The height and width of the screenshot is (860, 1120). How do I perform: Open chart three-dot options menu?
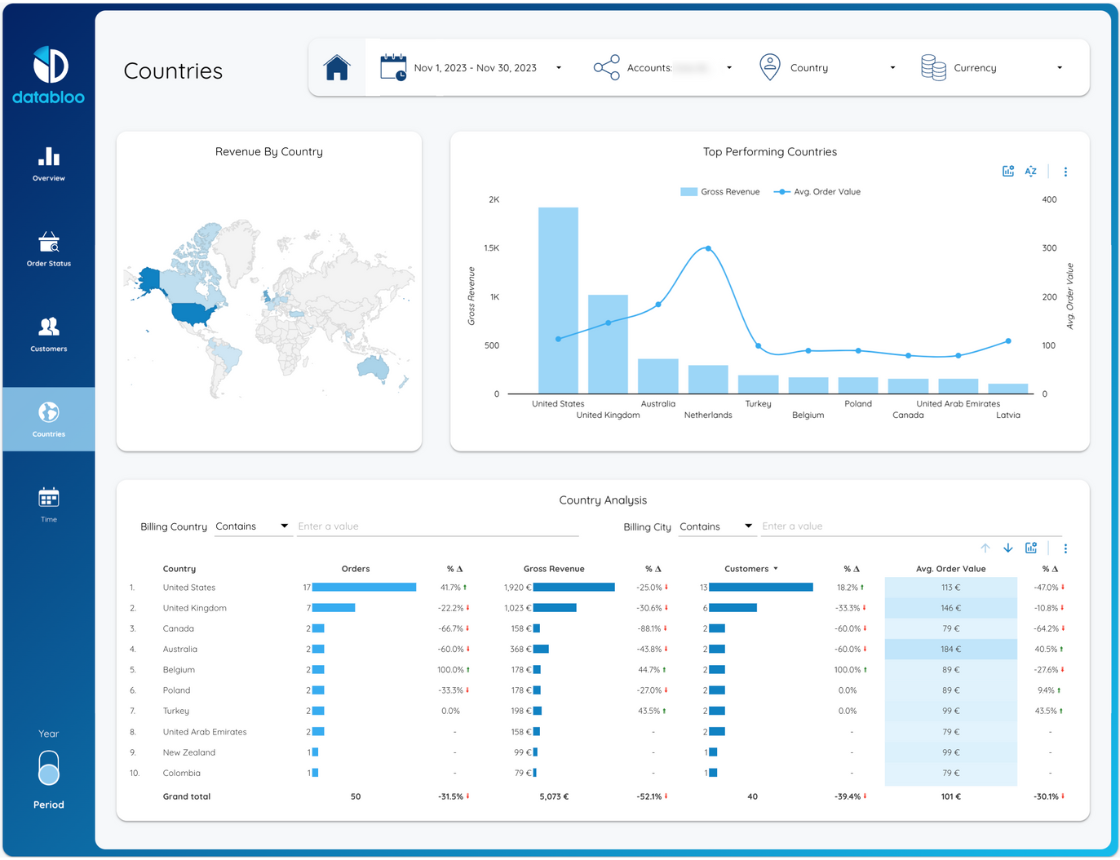(1065, 172)
